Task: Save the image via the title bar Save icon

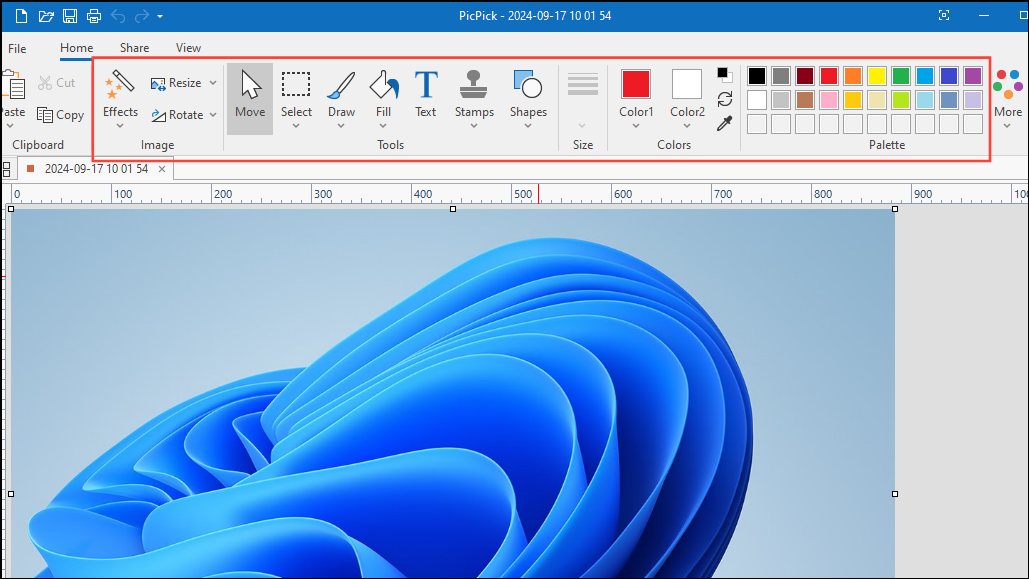Action: click(69, 15)
